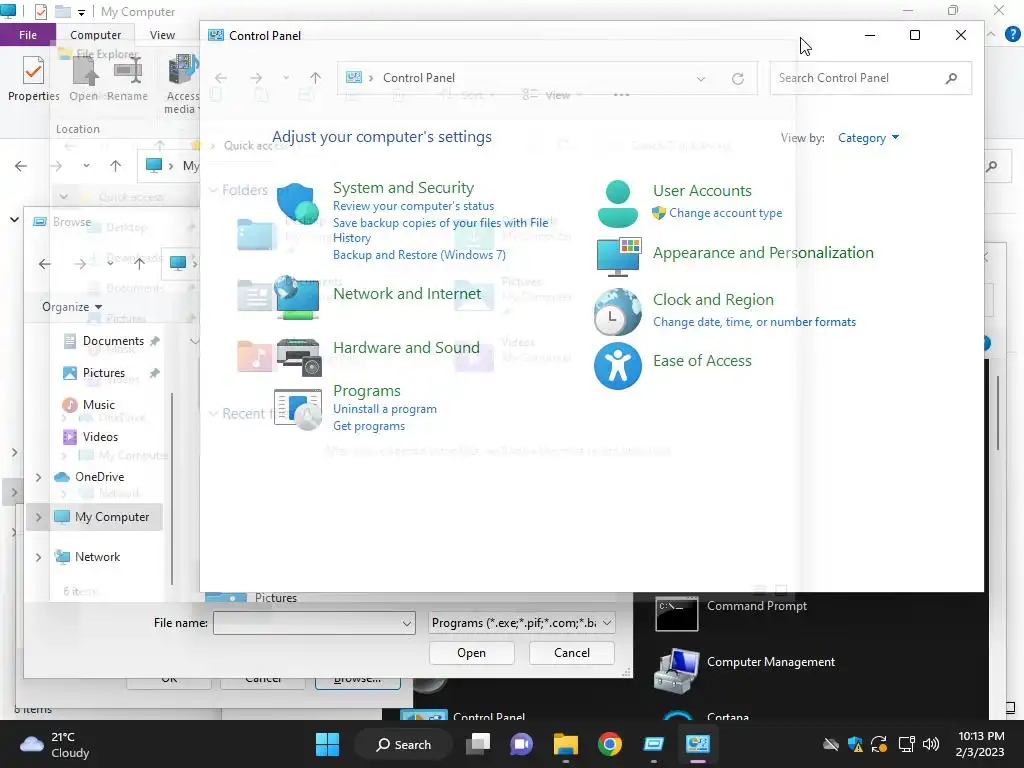1024x768 pixels.
Task: Open the File tab in My Computer
Action: coord(27,35)
